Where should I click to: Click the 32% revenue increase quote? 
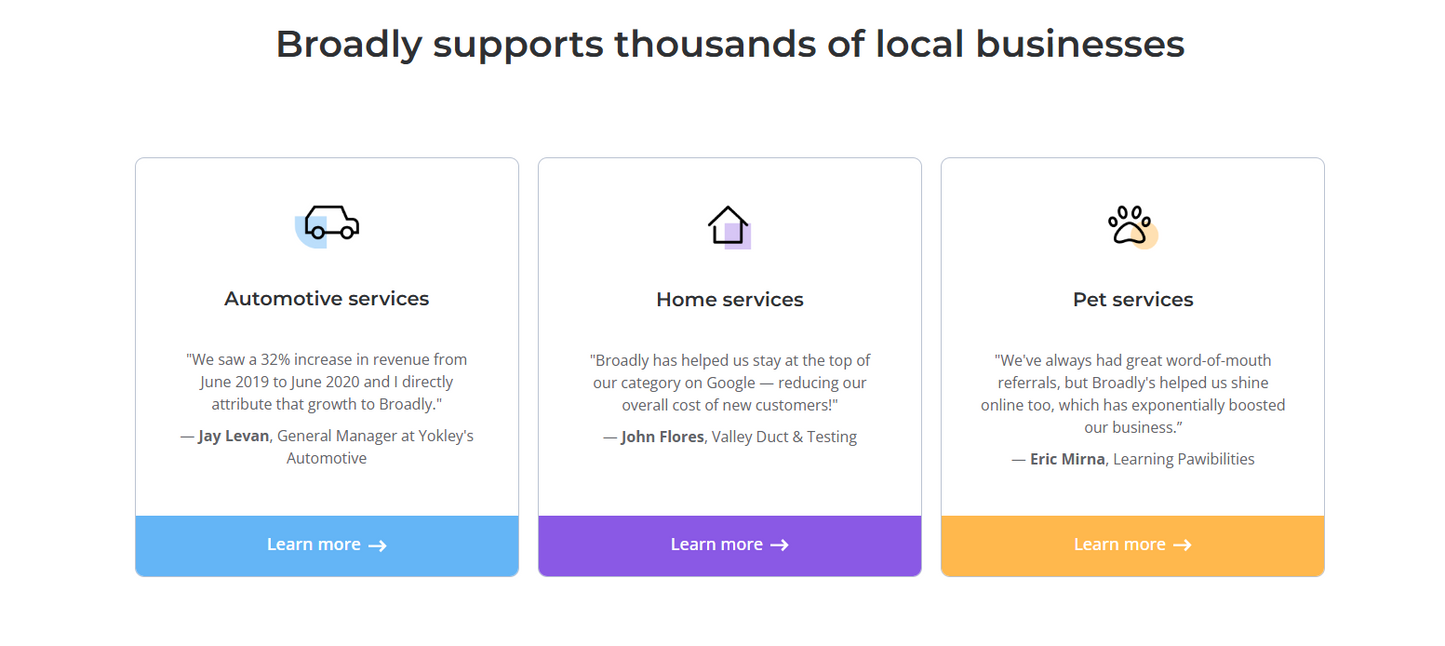pos(327,381)
